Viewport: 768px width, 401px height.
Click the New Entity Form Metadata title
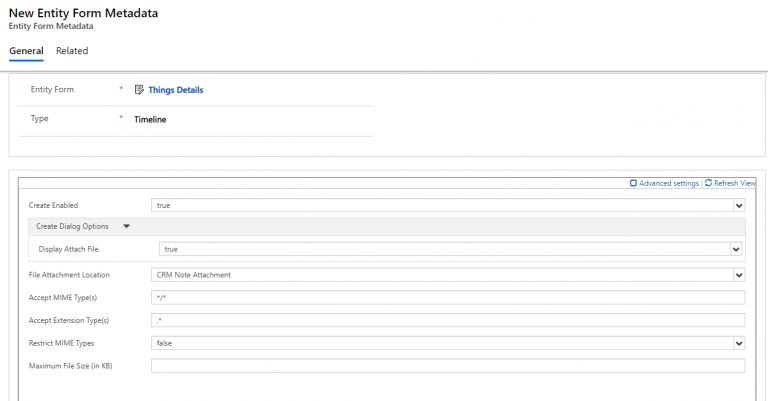tap(83, 12)
